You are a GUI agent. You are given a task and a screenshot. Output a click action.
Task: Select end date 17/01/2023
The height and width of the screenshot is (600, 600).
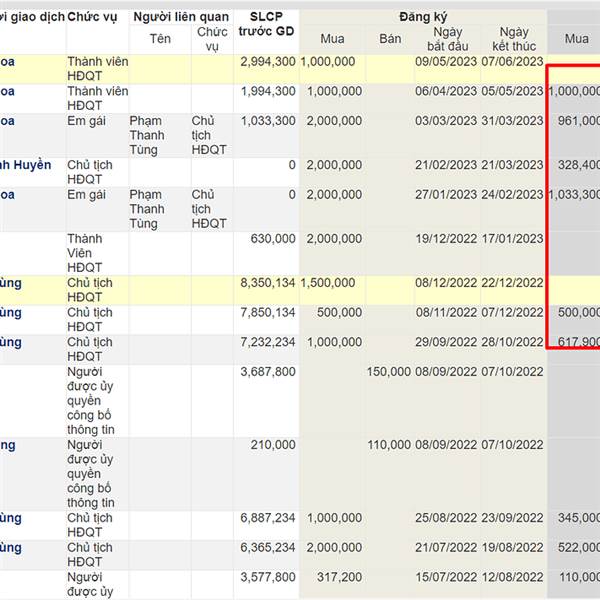pos(512,239)
